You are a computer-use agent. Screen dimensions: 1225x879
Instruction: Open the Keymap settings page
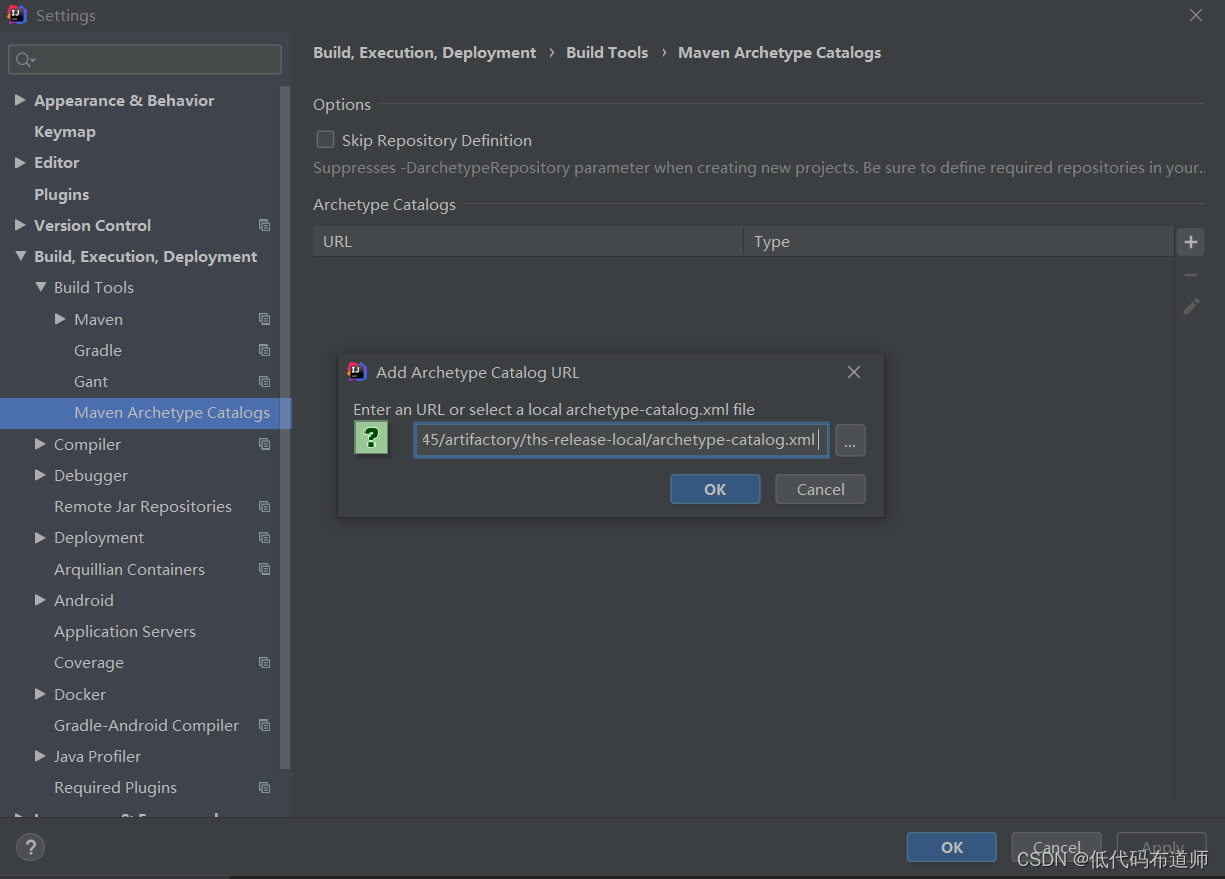[65, 131]
